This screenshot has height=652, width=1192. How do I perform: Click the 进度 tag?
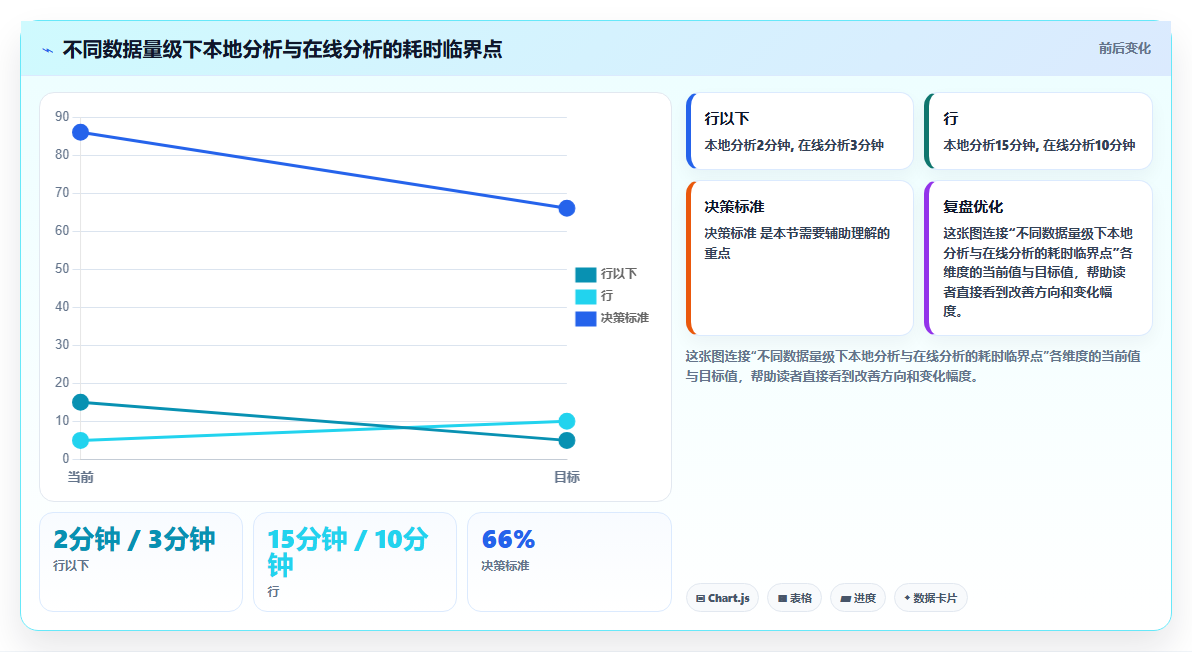click(x=858, y=598)
